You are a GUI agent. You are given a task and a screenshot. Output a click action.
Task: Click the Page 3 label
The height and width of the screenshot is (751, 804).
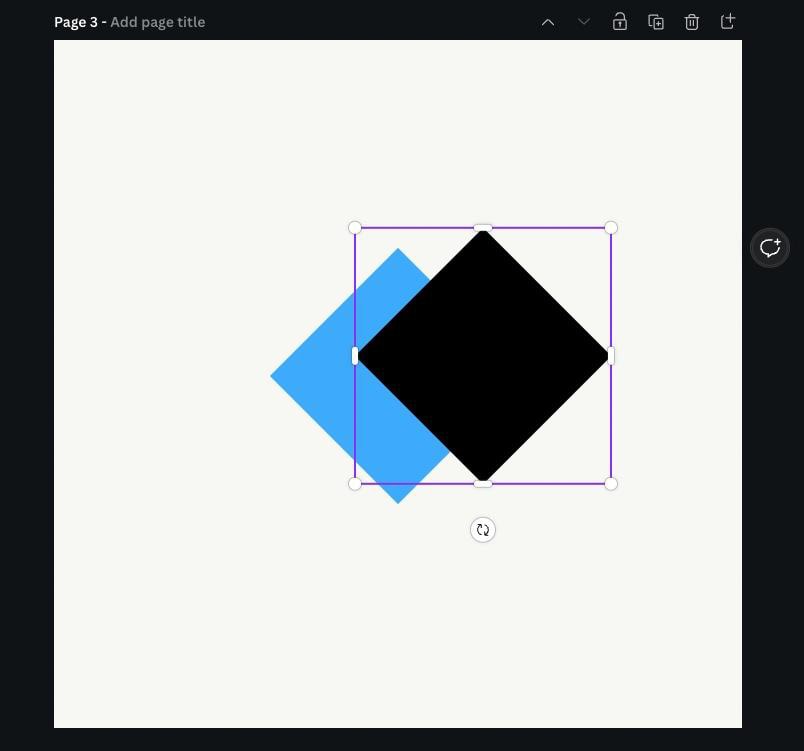(76, 22)
